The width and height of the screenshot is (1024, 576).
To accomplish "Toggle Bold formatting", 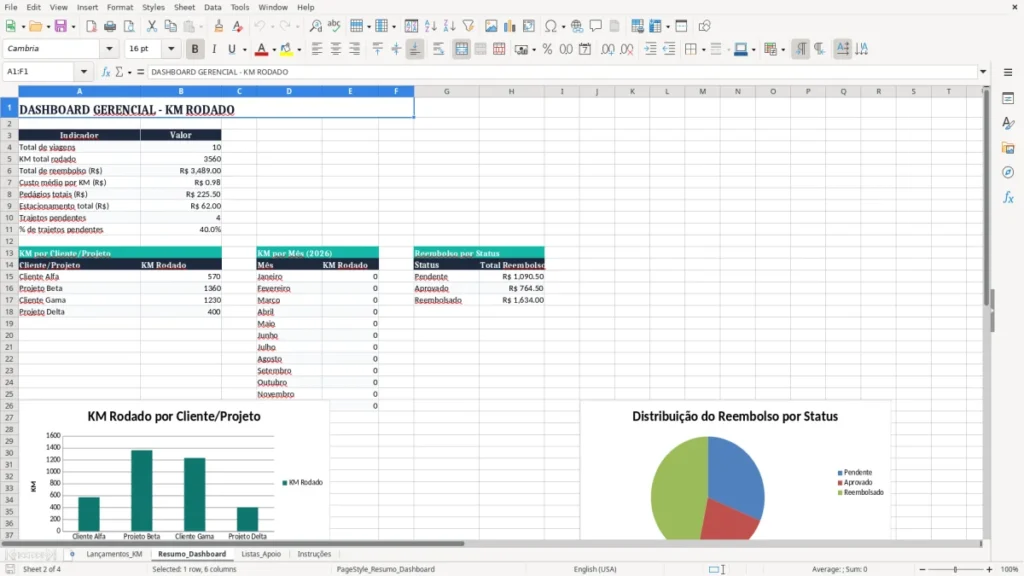I will pos(195,49).
